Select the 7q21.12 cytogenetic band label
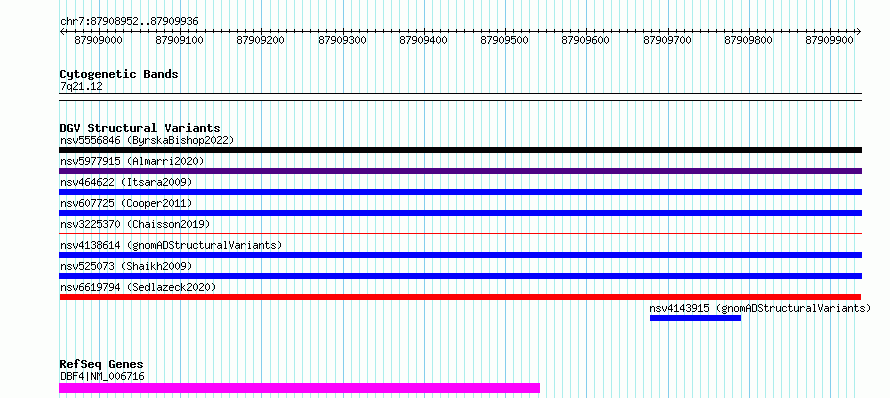Image resolution: width=890 pixels, height=398 pixels. pos(81,87)
